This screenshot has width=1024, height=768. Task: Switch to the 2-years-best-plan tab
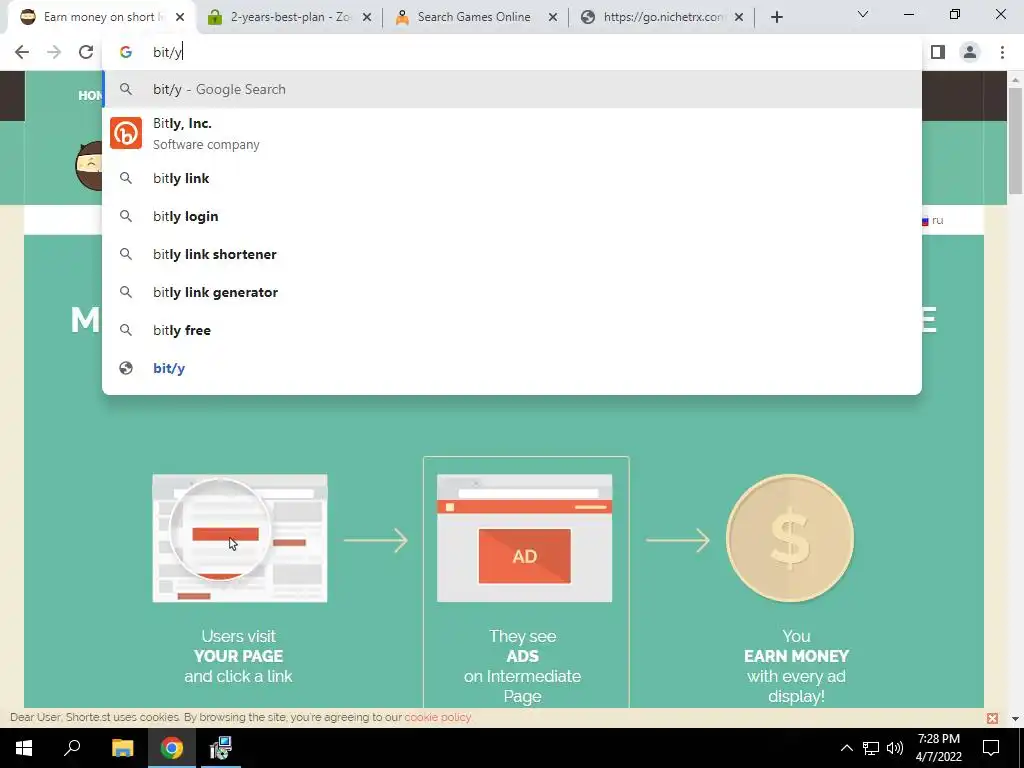(x=289, y=18)
